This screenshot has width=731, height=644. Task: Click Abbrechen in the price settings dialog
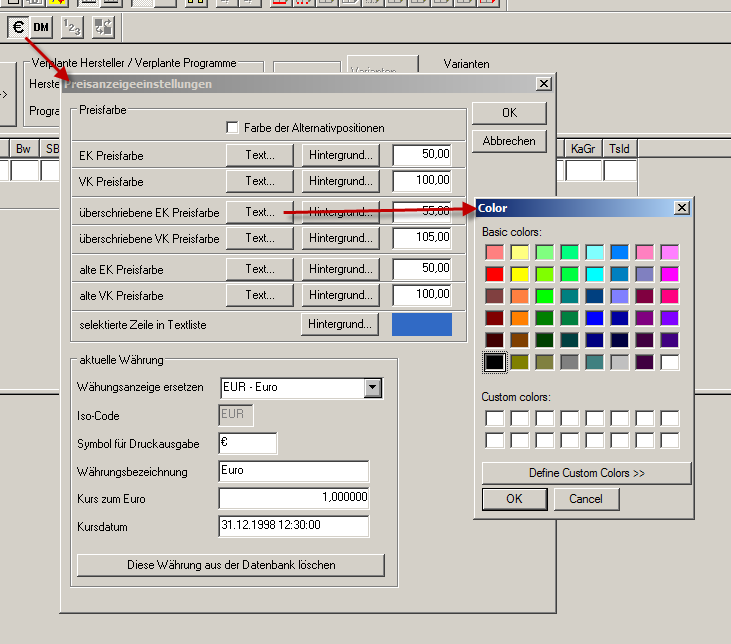tap(509, 141)
